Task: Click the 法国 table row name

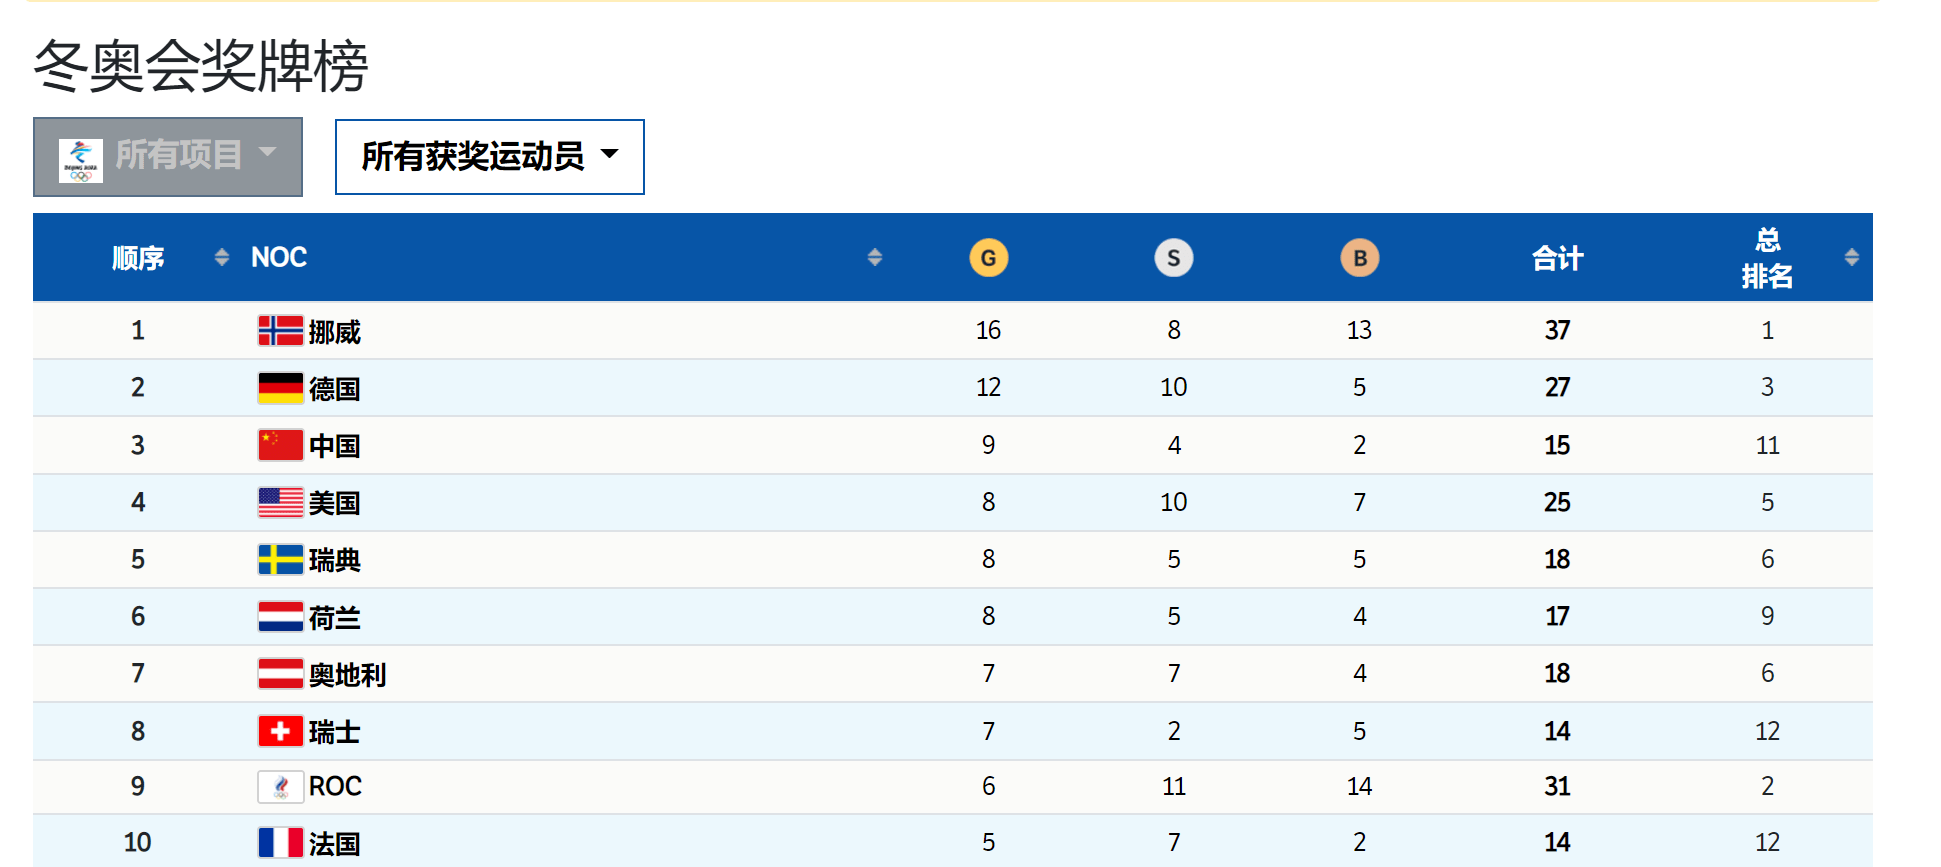Action: point(334,844)
